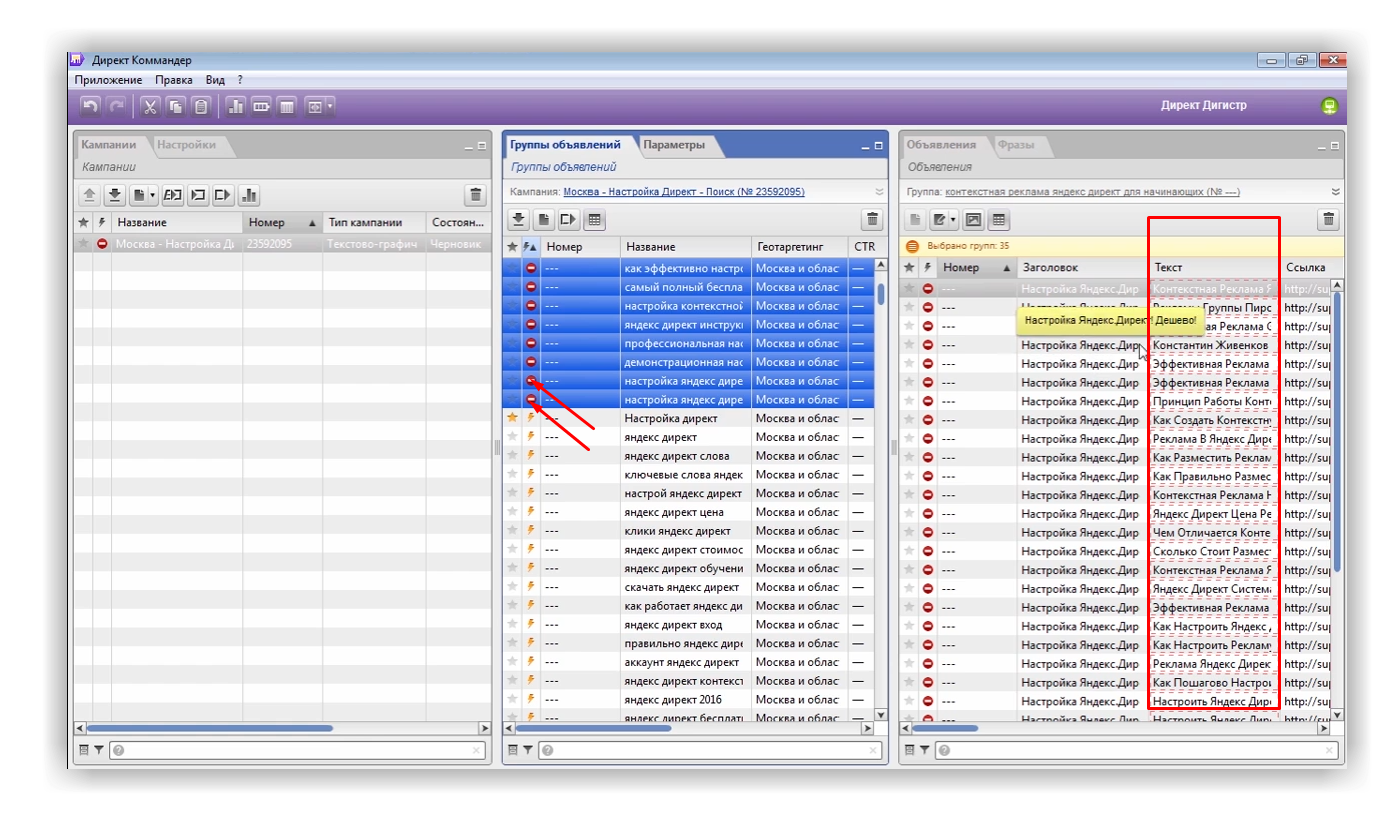Open campaign link Москва - Настройка Директ - Поиск
This screenshot has width=1400, height=820.
(684, 192)
